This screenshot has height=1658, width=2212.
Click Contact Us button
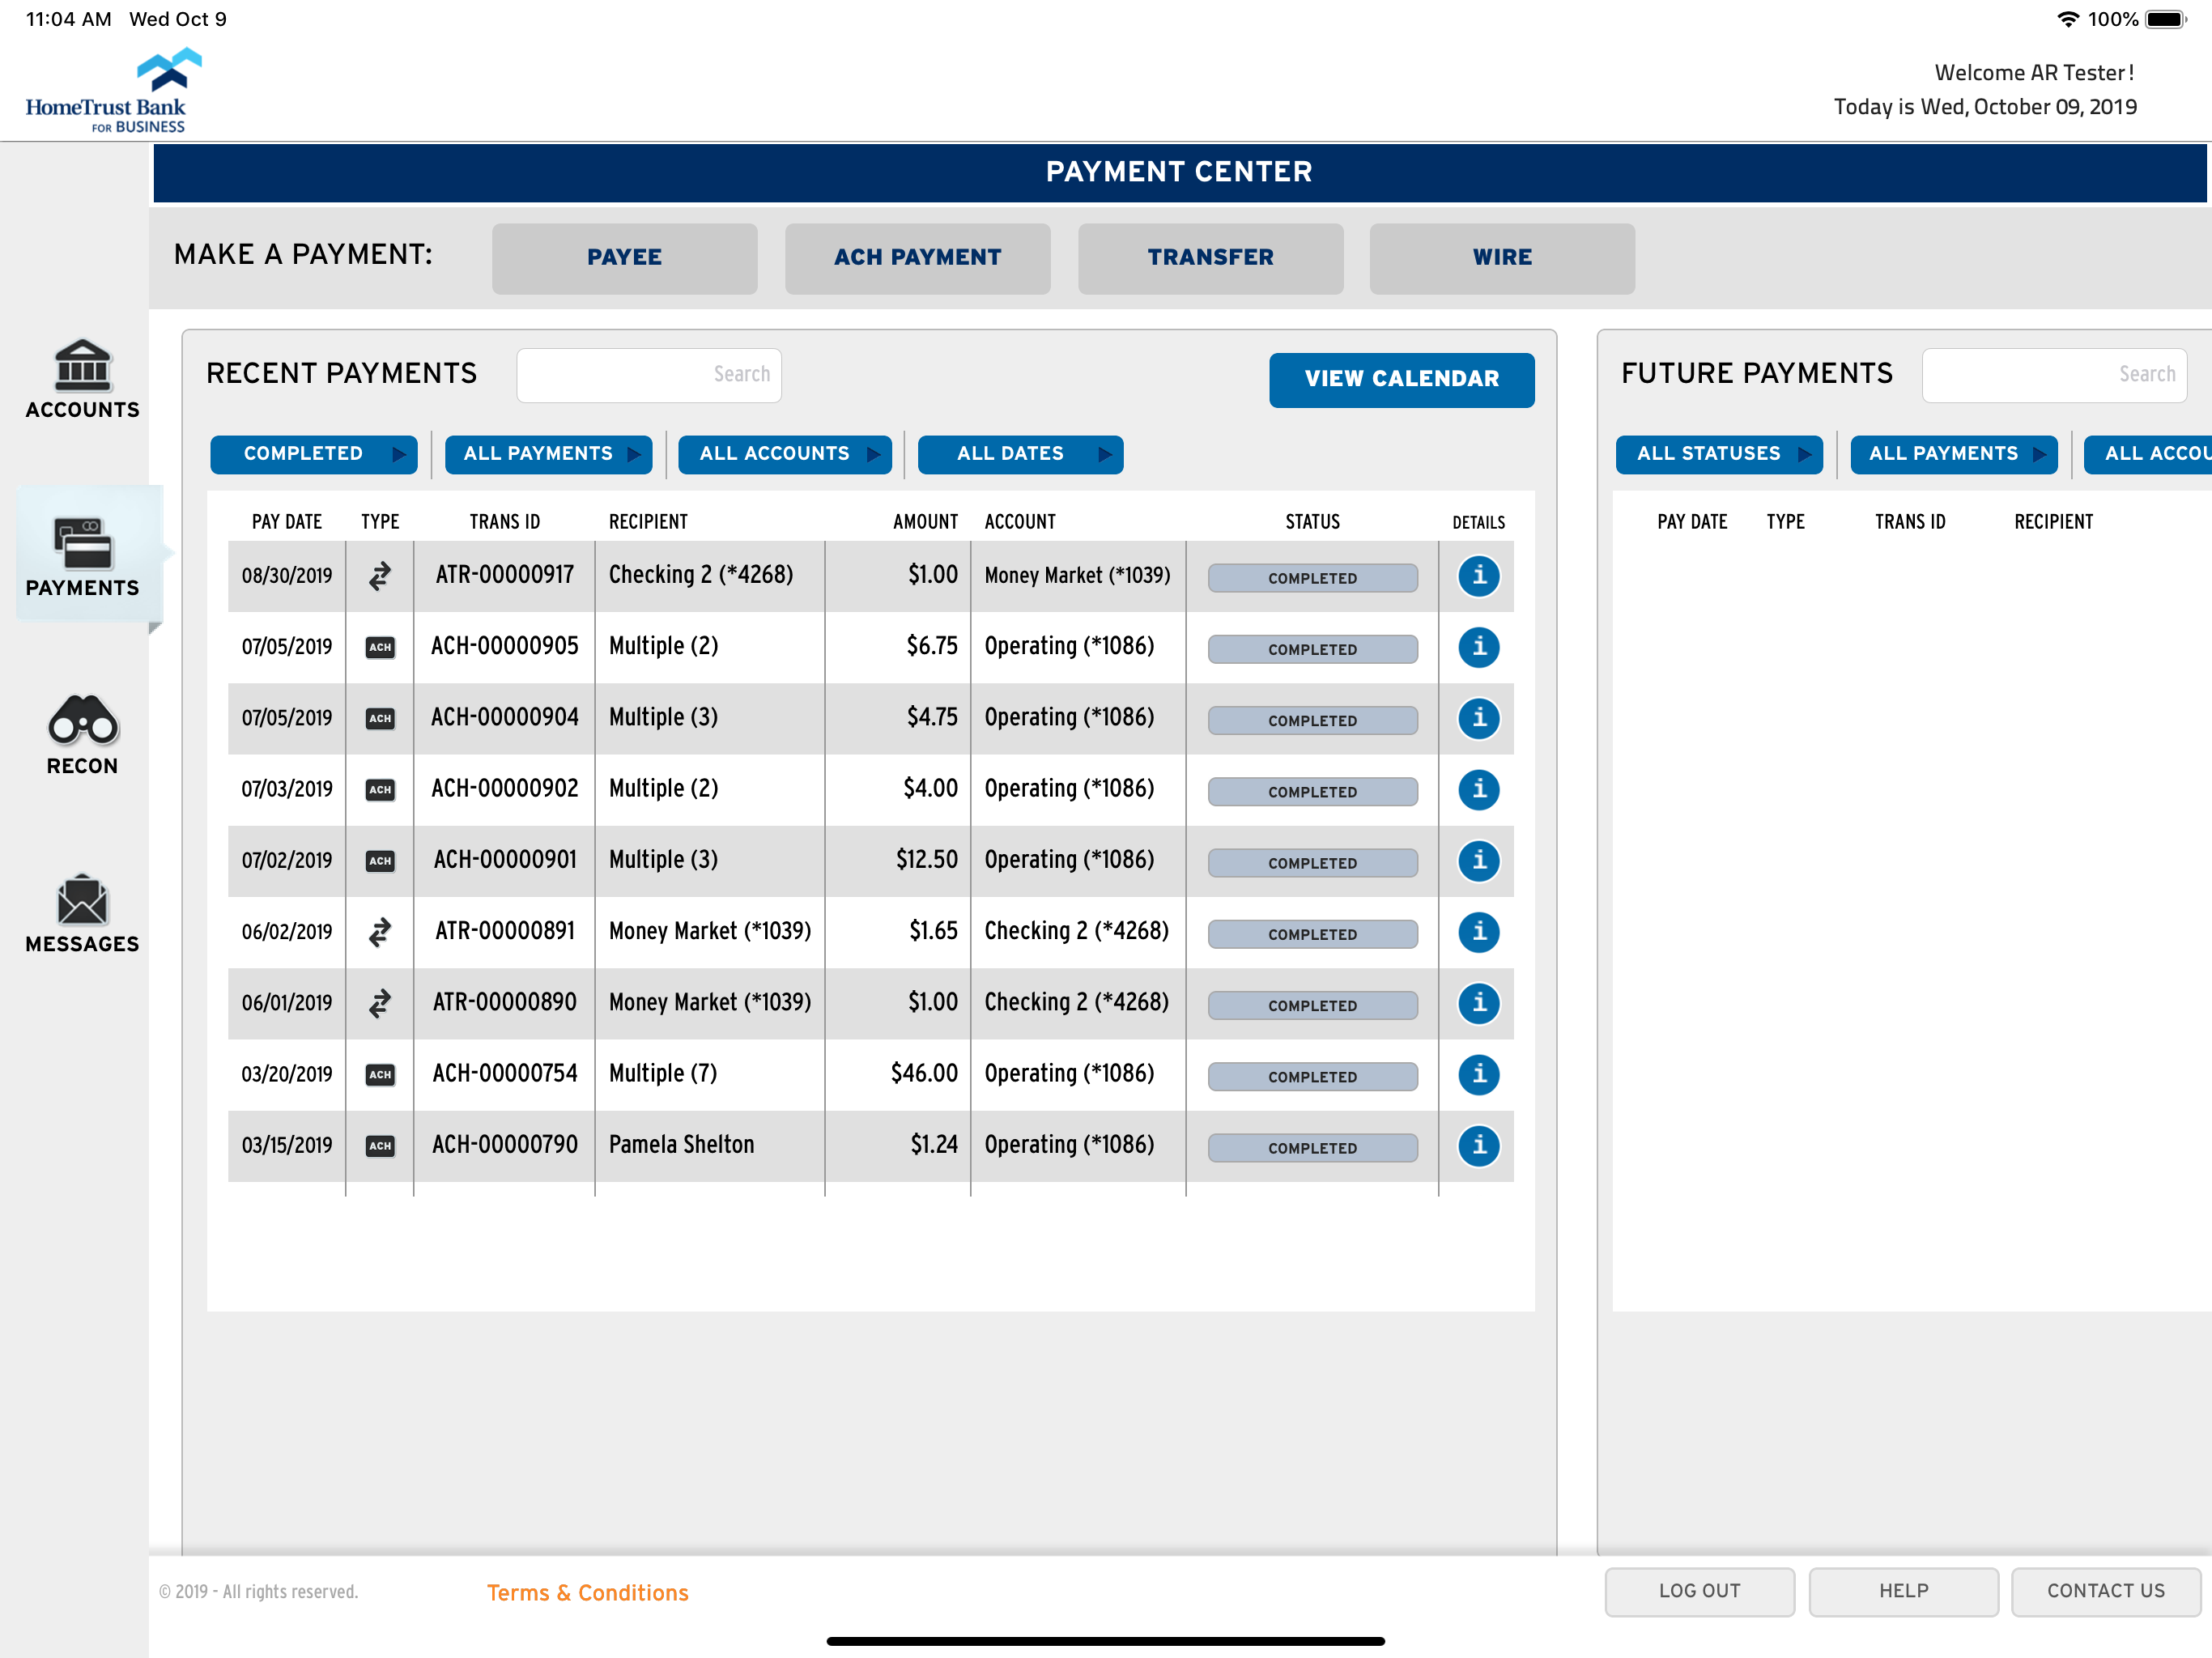[2106, 1592]
